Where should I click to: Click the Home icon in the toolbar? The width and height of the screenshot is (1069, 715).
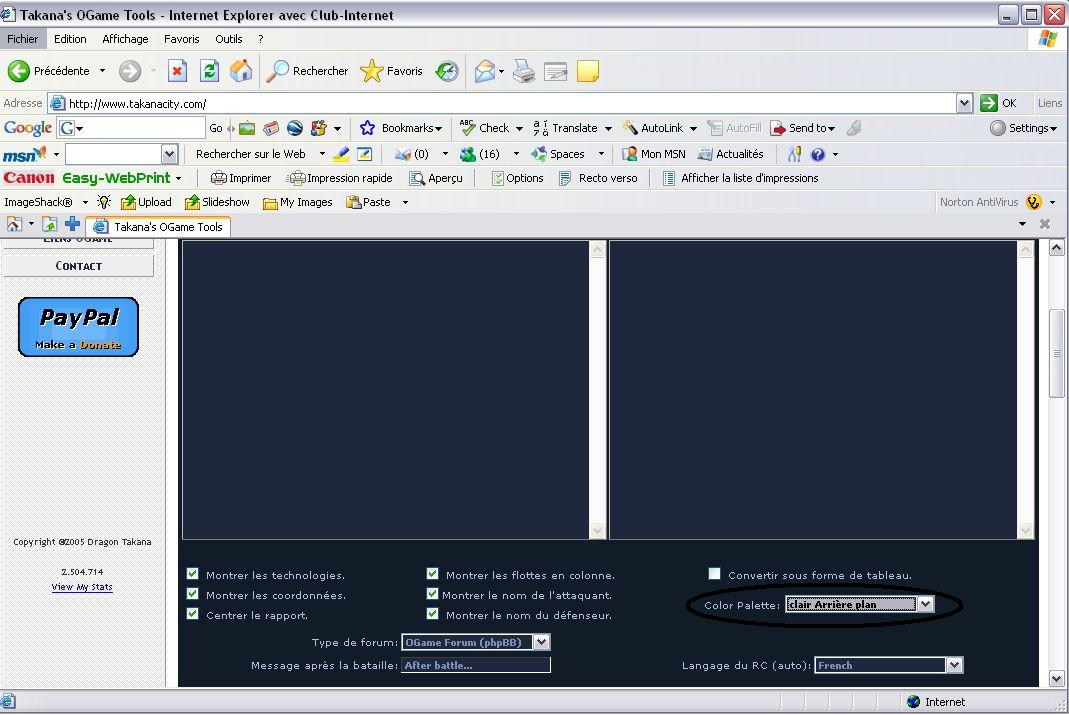tap(241, 71)
